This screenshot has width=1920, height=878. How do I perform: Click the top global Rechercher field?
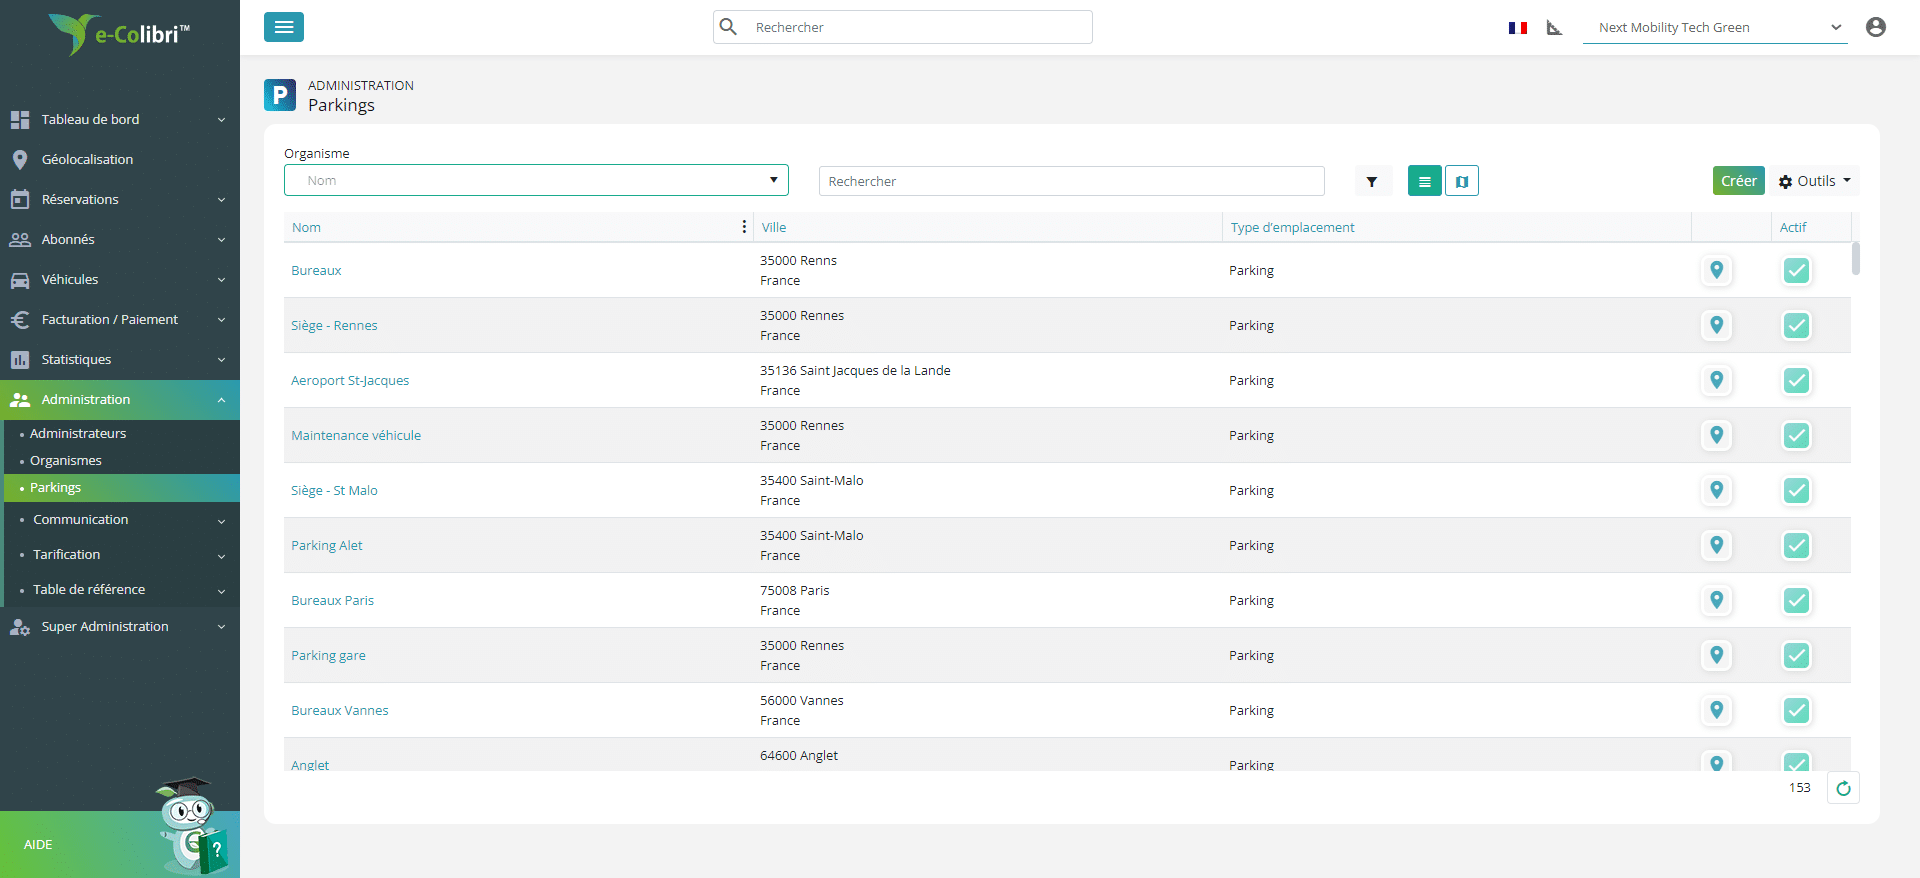903,27
